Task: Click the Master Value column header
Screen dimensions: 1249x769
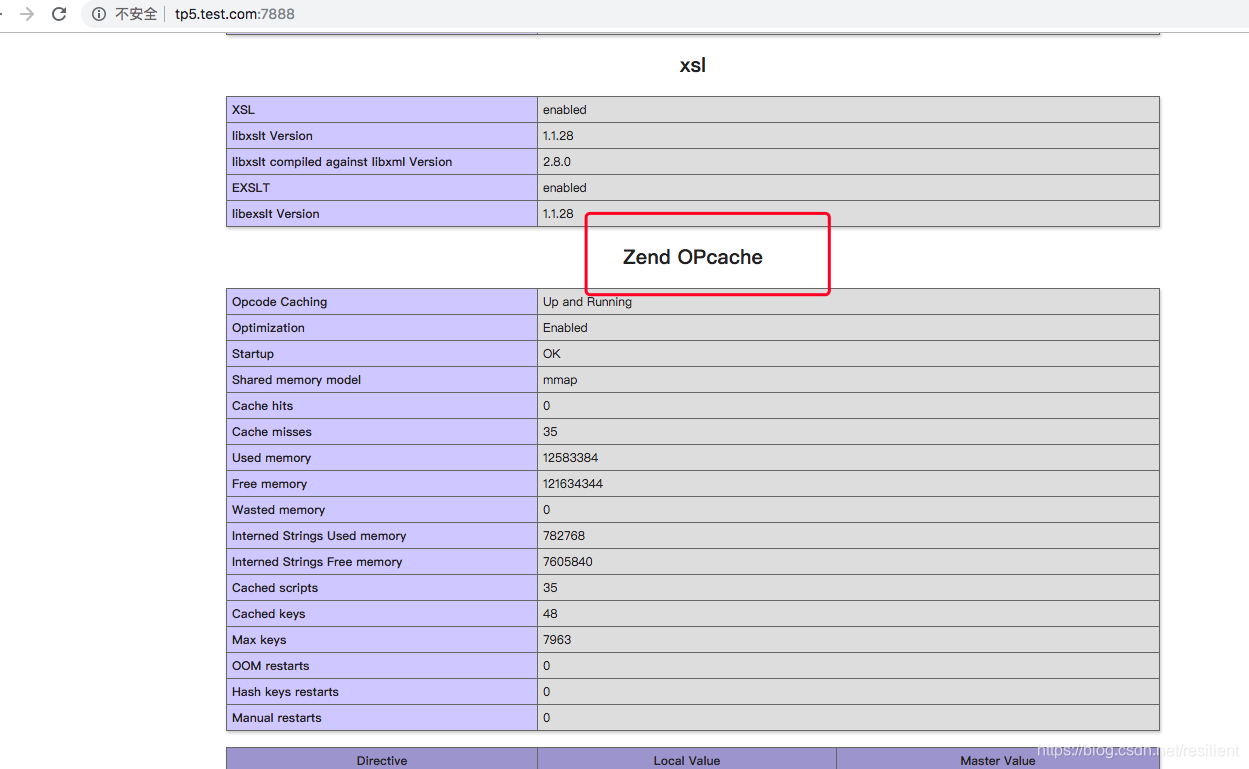Action: click(x=998, y=761)
